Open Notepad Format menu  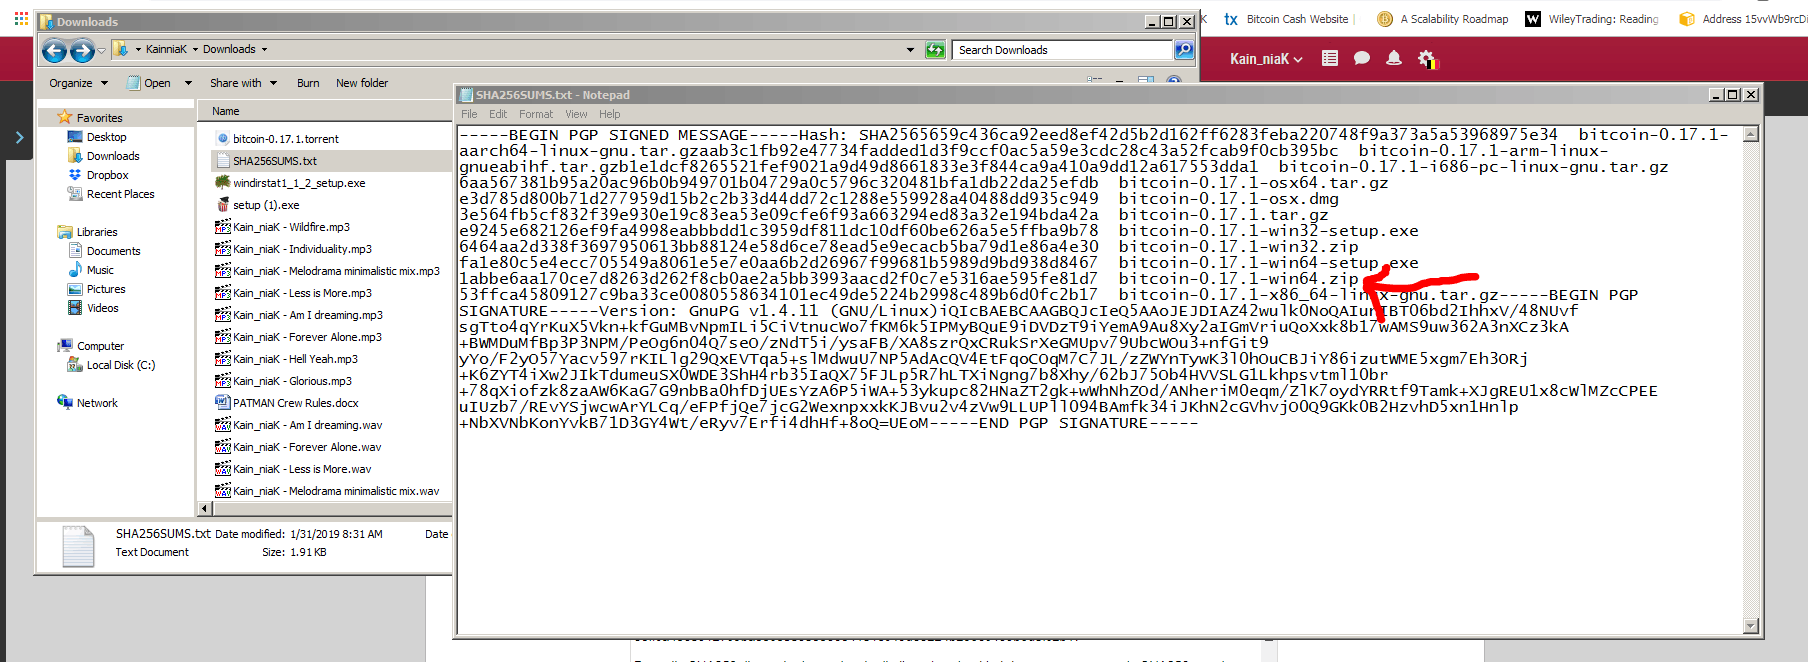(x=536, y=114)
